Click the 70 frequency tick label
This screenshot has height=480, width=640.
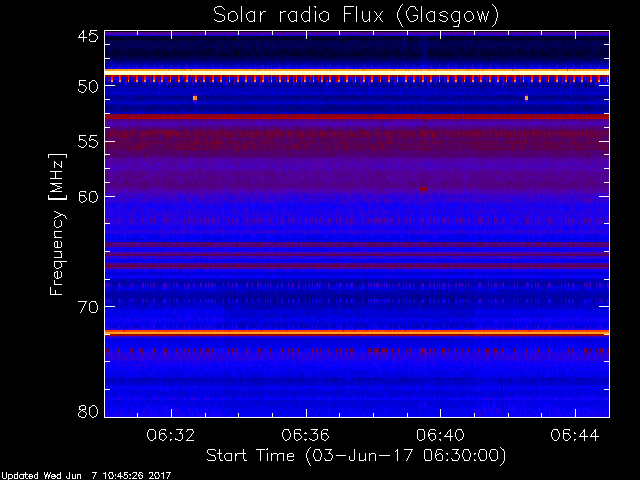[88, 307]
